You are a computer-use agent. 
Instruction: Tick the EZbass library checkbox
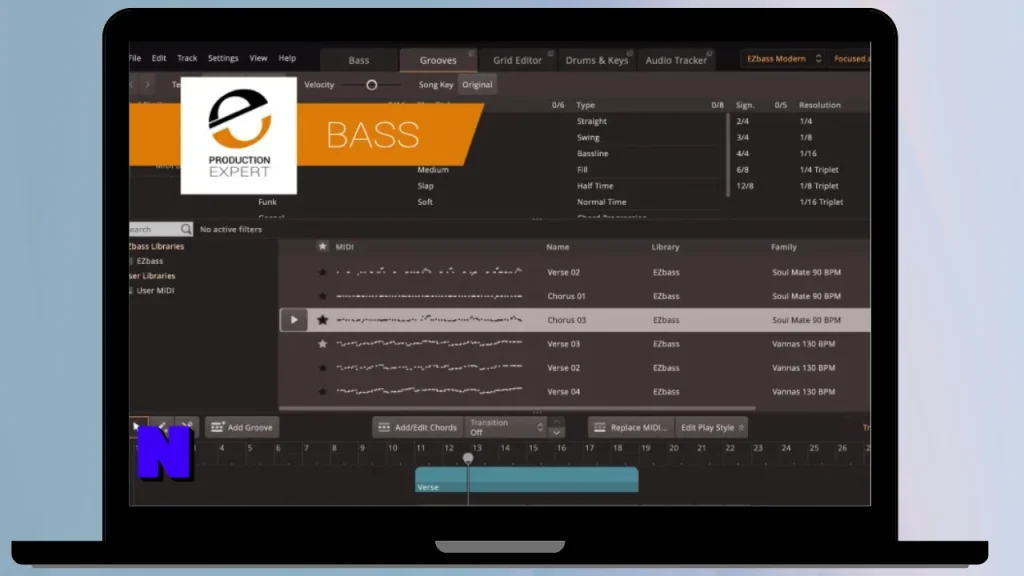coord(131,261)
